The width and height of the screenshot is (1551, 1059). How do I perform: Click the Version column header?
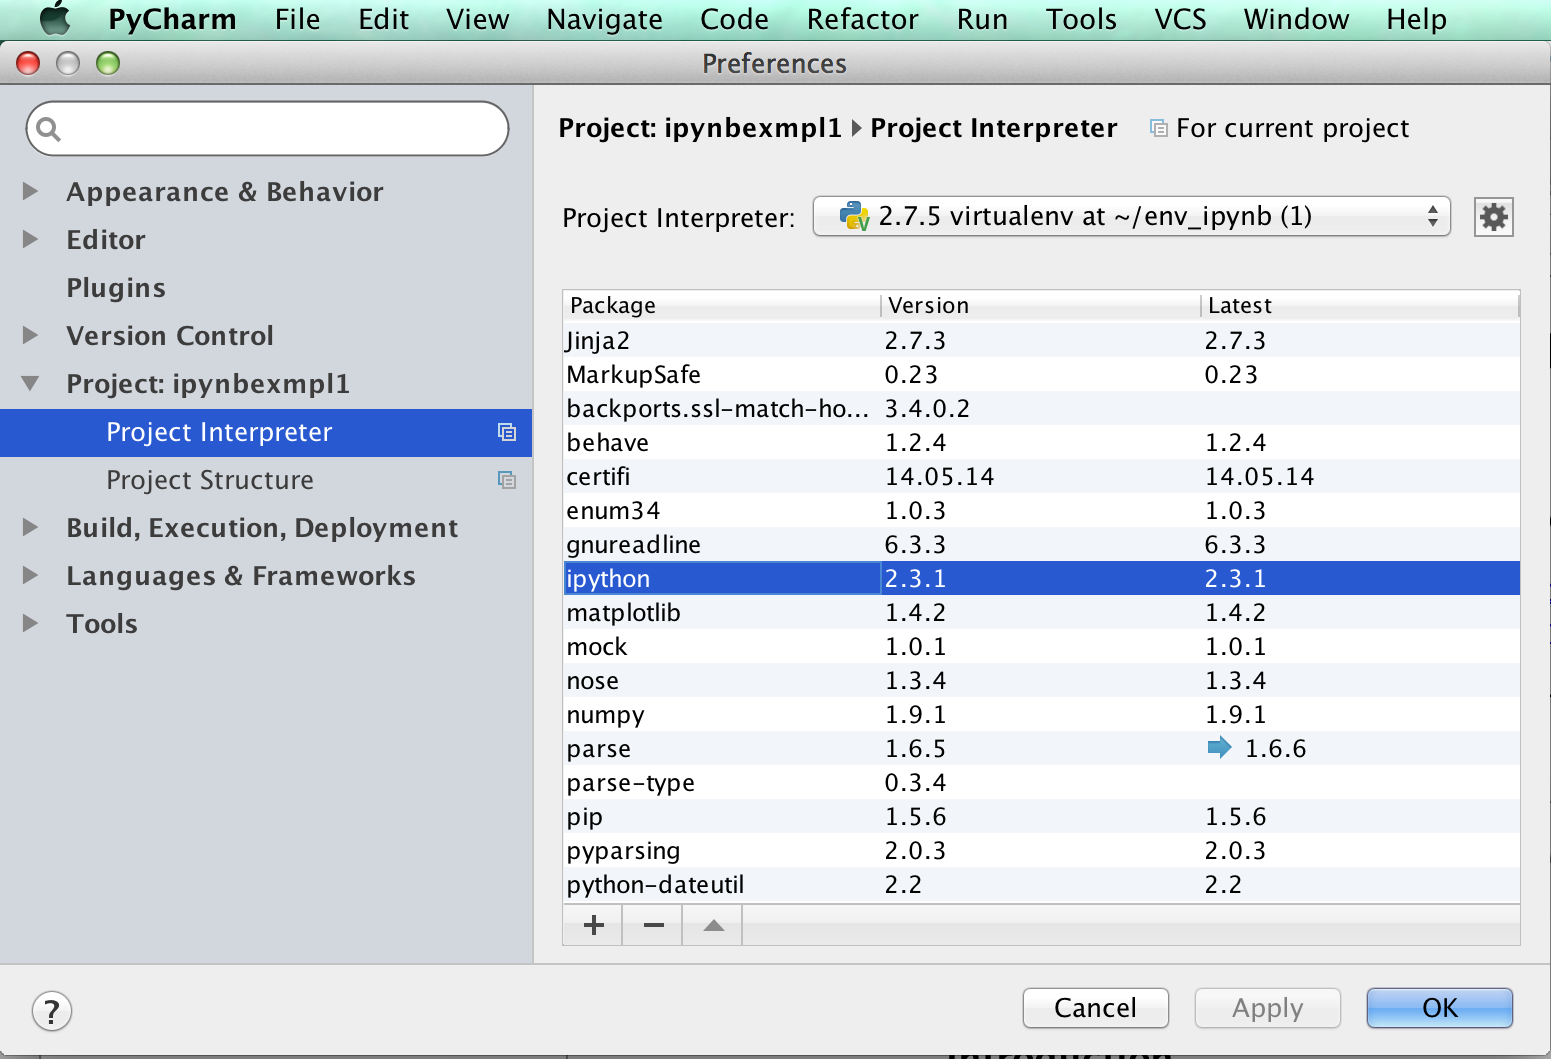[x=1040, y=305]
